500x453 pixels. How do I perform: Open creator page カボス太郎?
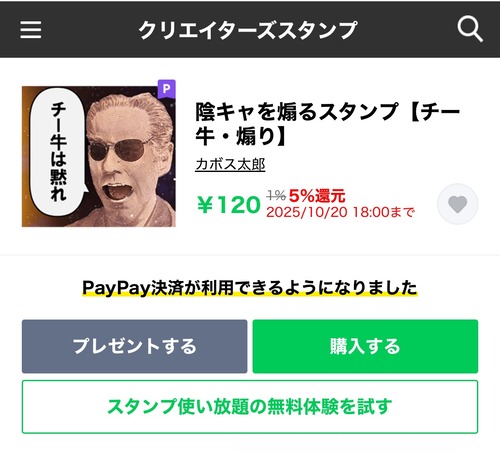click(230, 164)
